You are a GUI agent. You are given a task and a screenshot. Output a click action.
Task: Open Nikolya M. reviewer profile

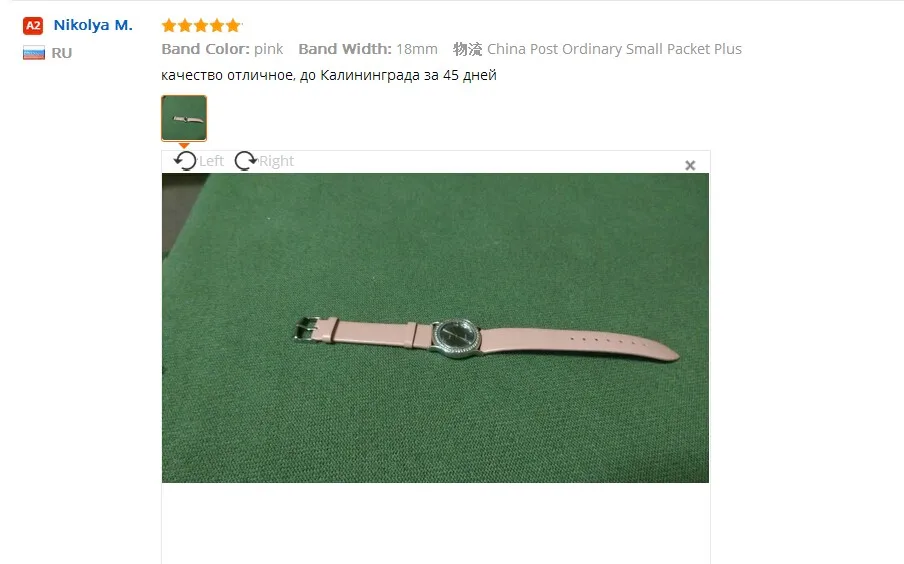(93, 25)
